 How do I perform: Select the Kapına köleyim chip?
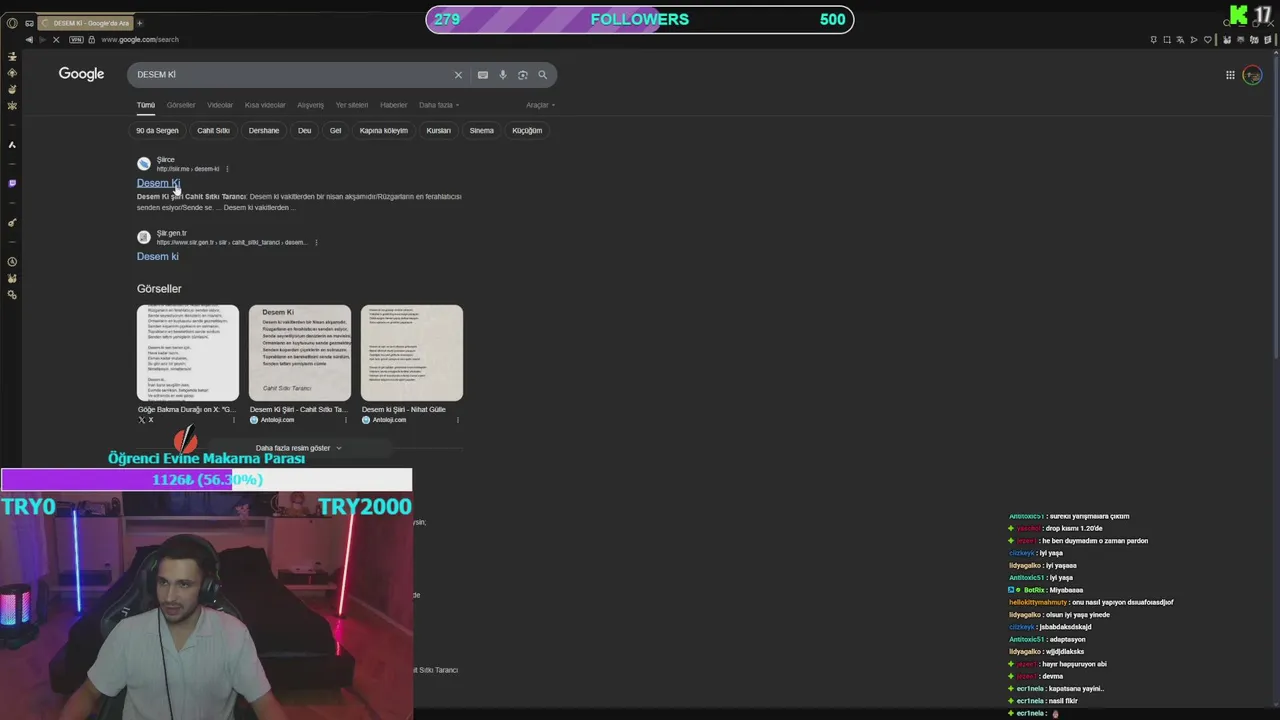(x=384, y=130)
